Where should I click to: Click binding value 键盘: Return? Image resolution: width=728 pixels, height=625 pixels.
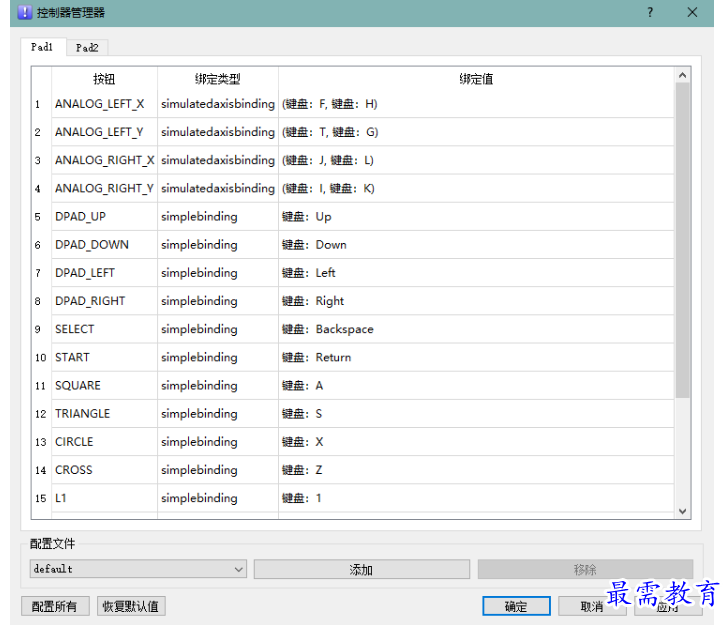pyautogui.click(x=476, y=358)
